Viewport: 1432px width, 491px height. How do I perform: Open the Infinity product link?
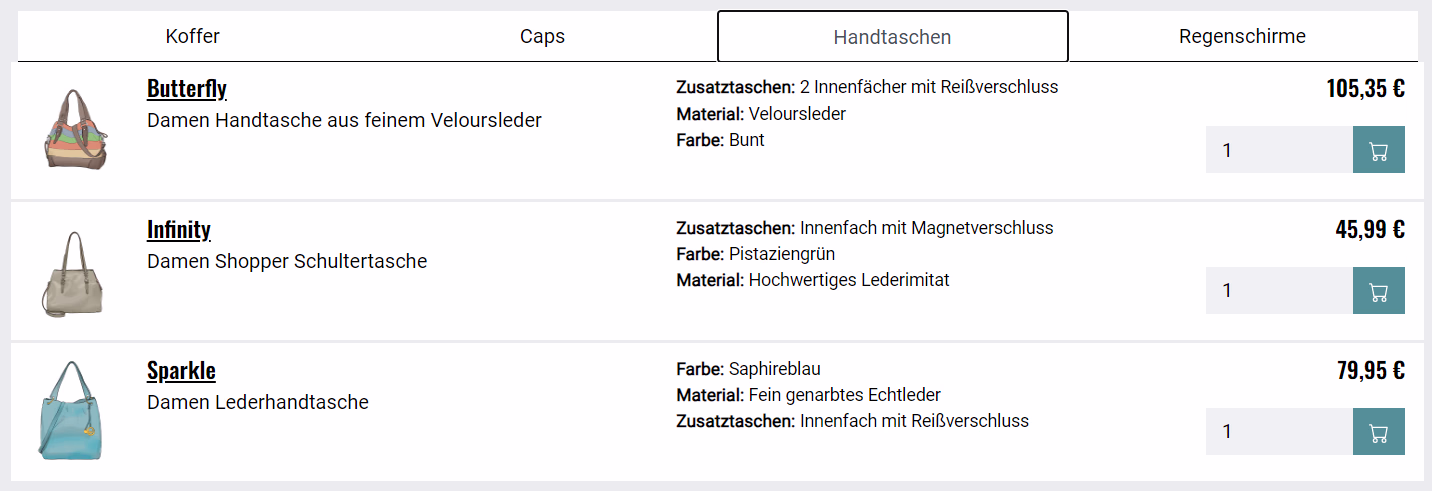(178, 230)
